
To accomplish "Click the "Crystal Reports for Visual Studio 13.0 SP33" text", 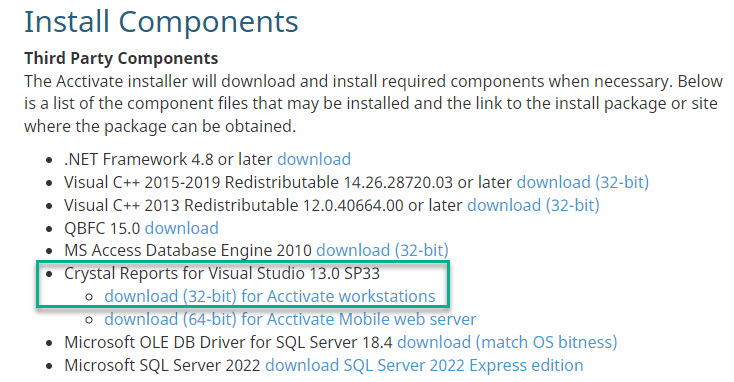I will [x=222, y=273].
